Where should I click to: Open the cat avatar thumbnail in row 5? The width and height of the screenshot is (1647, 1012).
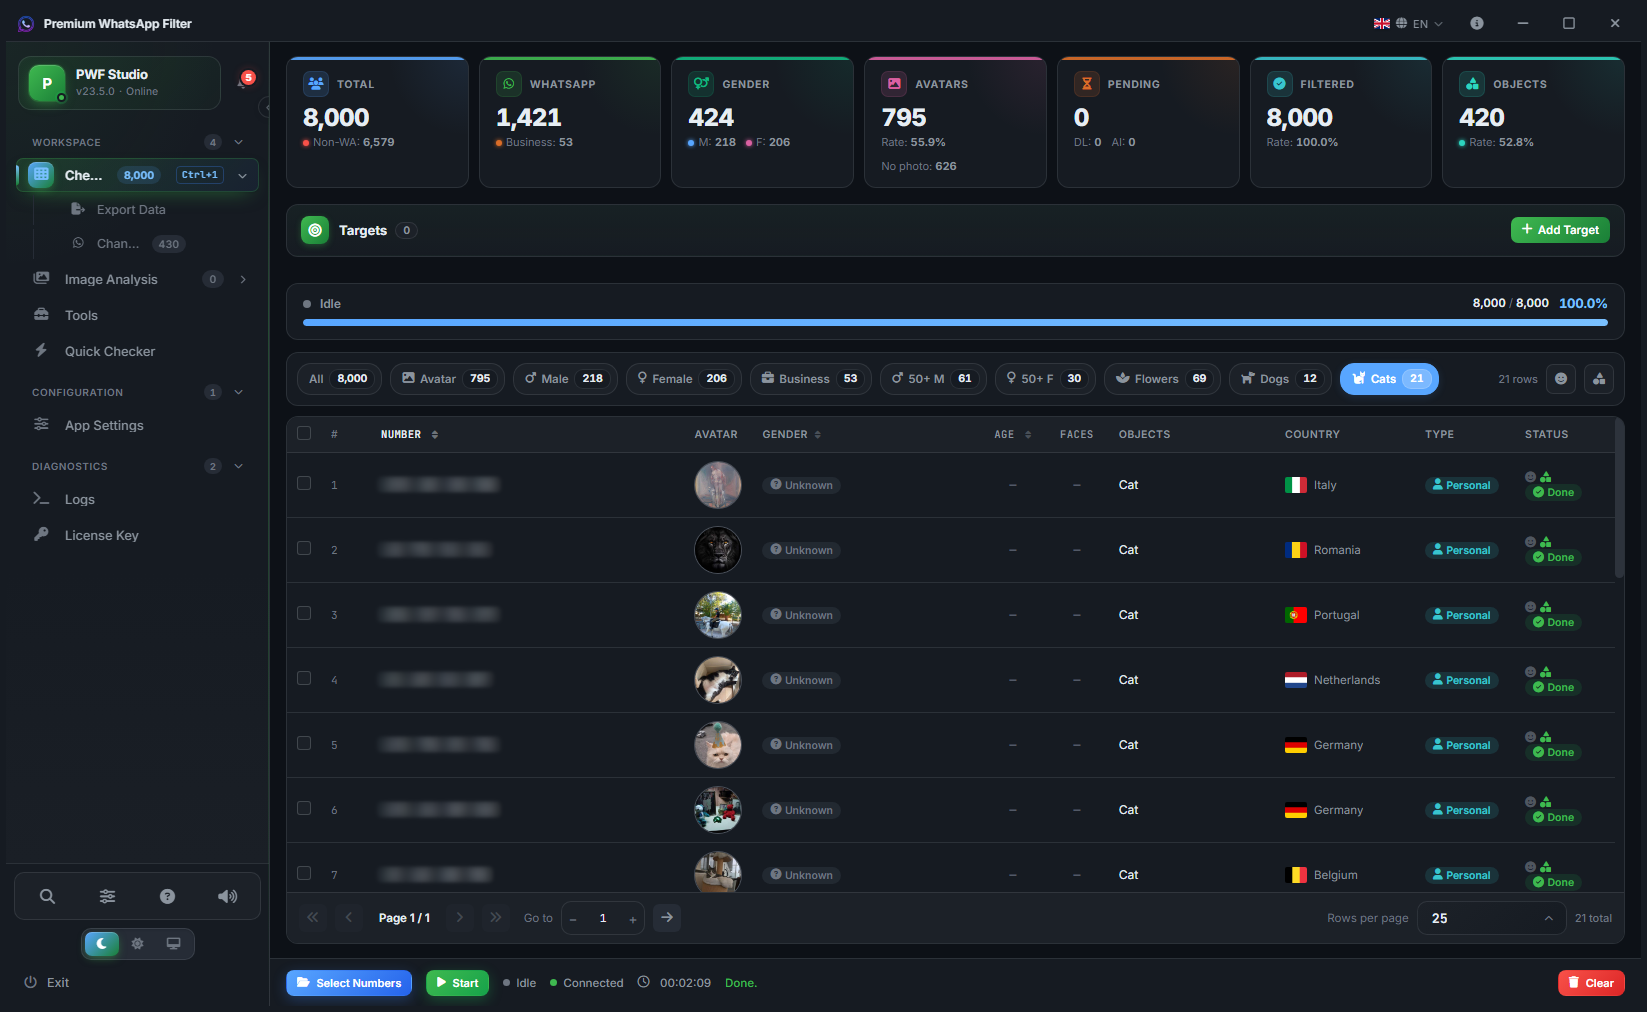[718, 745]
